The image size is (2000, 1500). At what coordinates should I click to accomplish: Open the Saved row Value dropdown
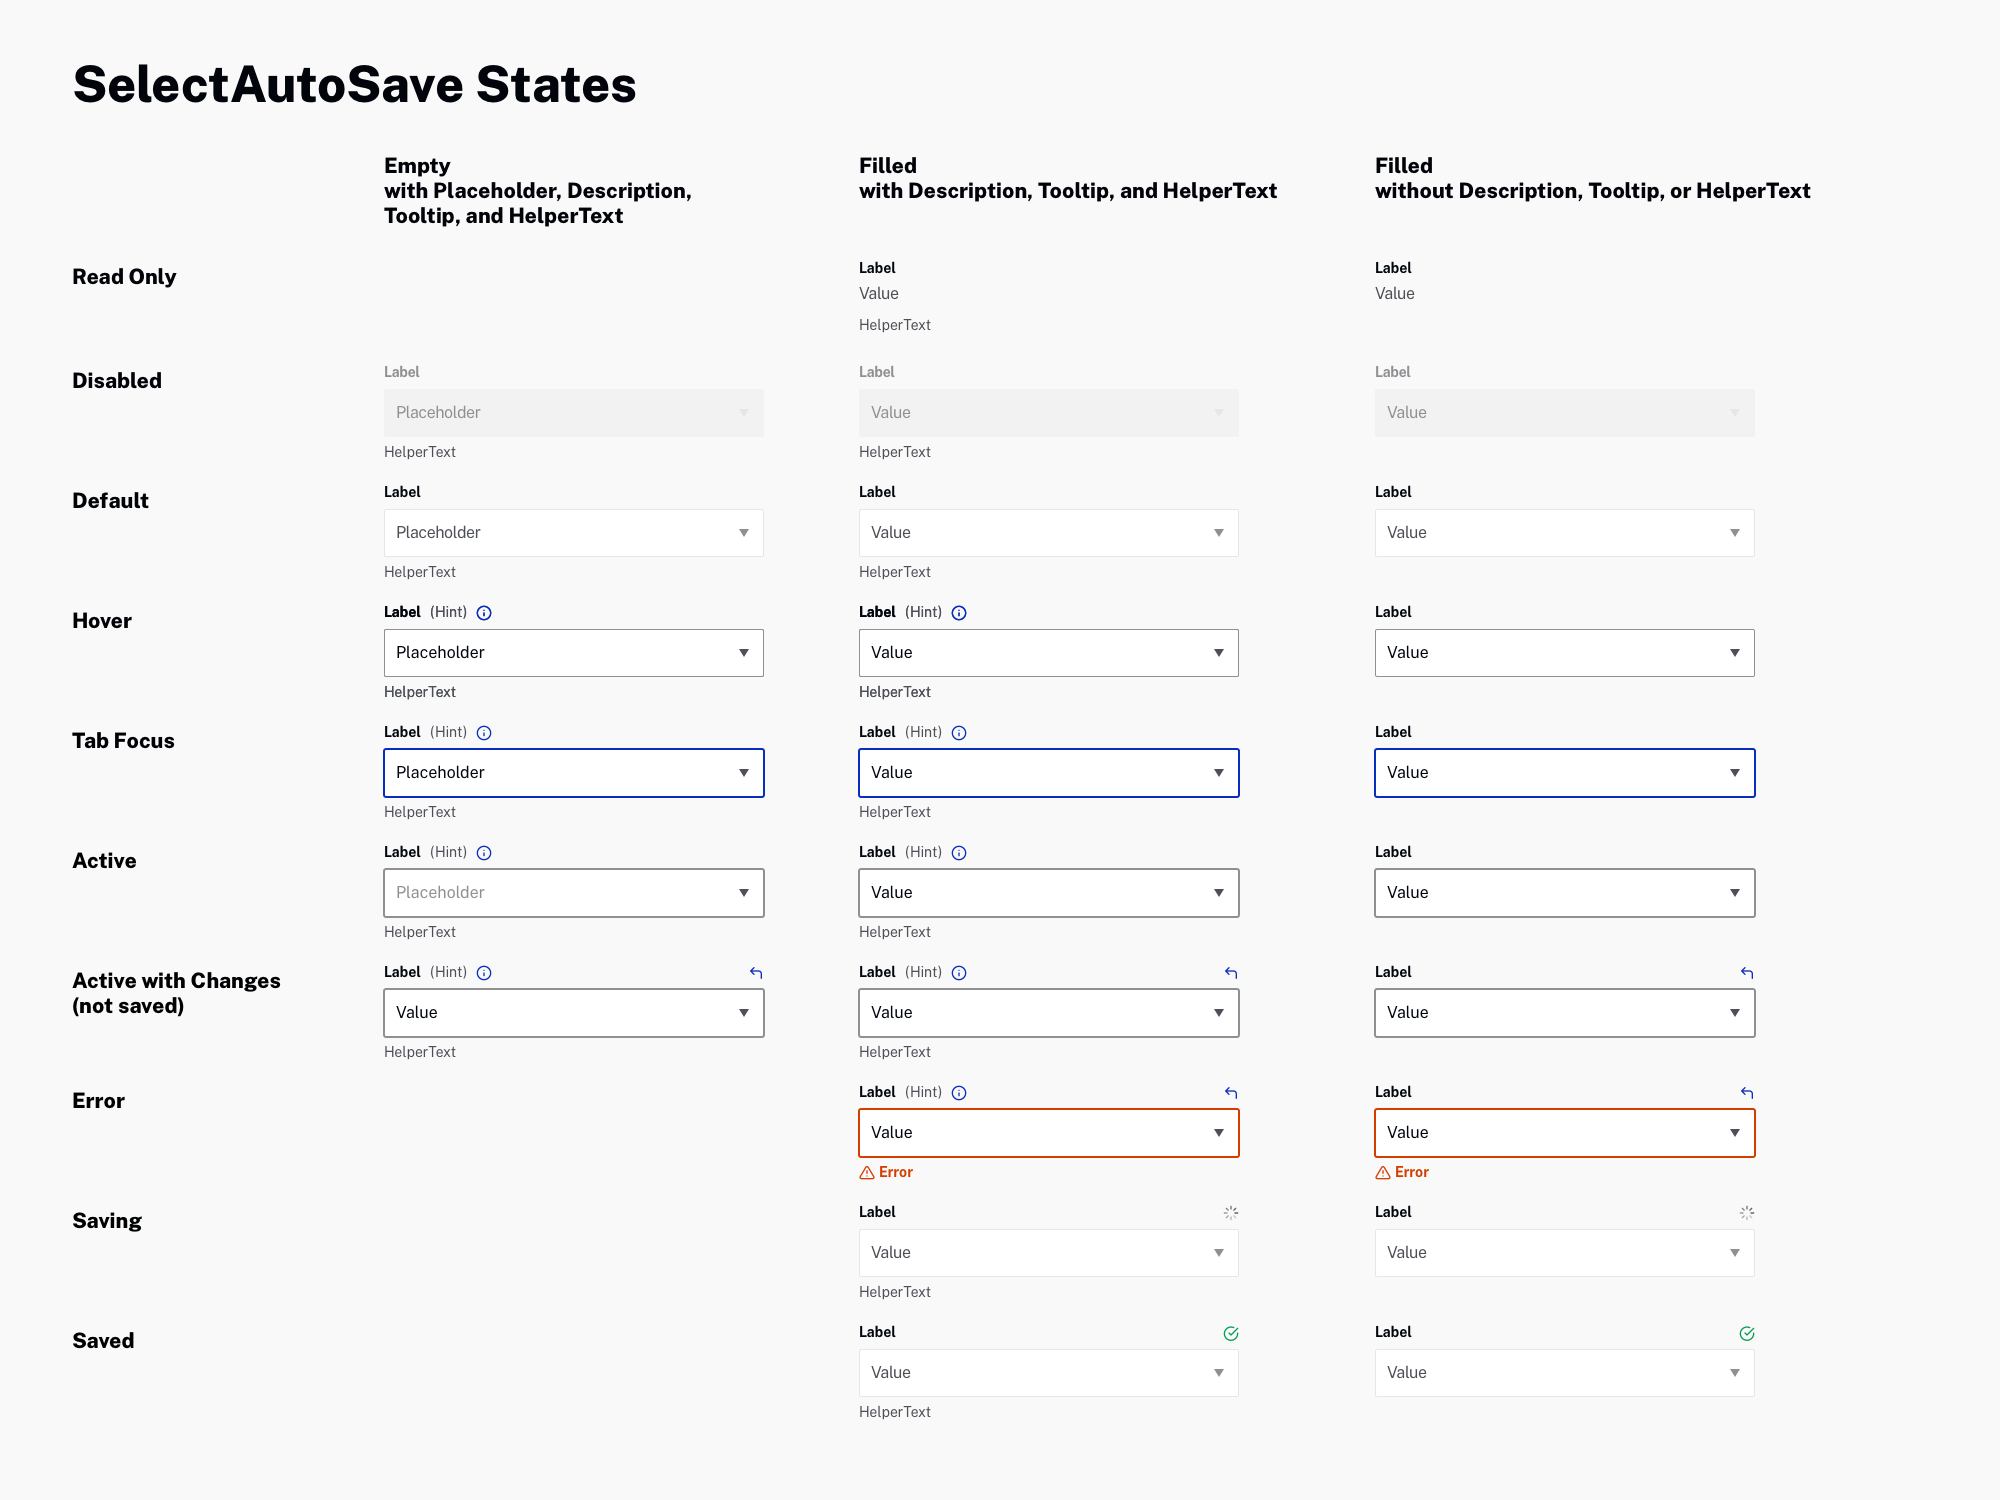coord(1048,1372)
